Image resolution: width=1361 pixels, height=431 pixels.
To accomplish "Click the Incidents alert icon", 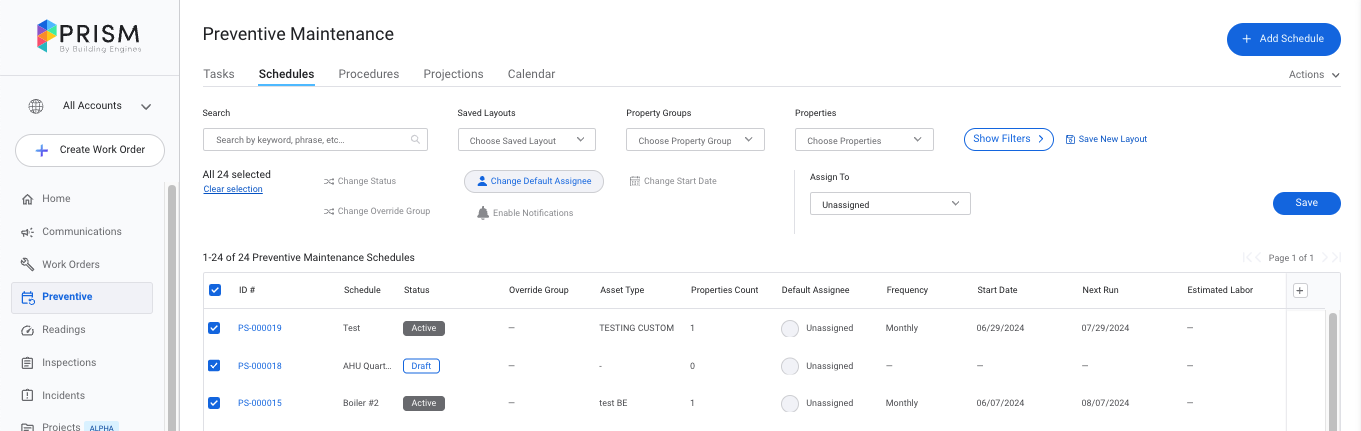I will point(28,396).
